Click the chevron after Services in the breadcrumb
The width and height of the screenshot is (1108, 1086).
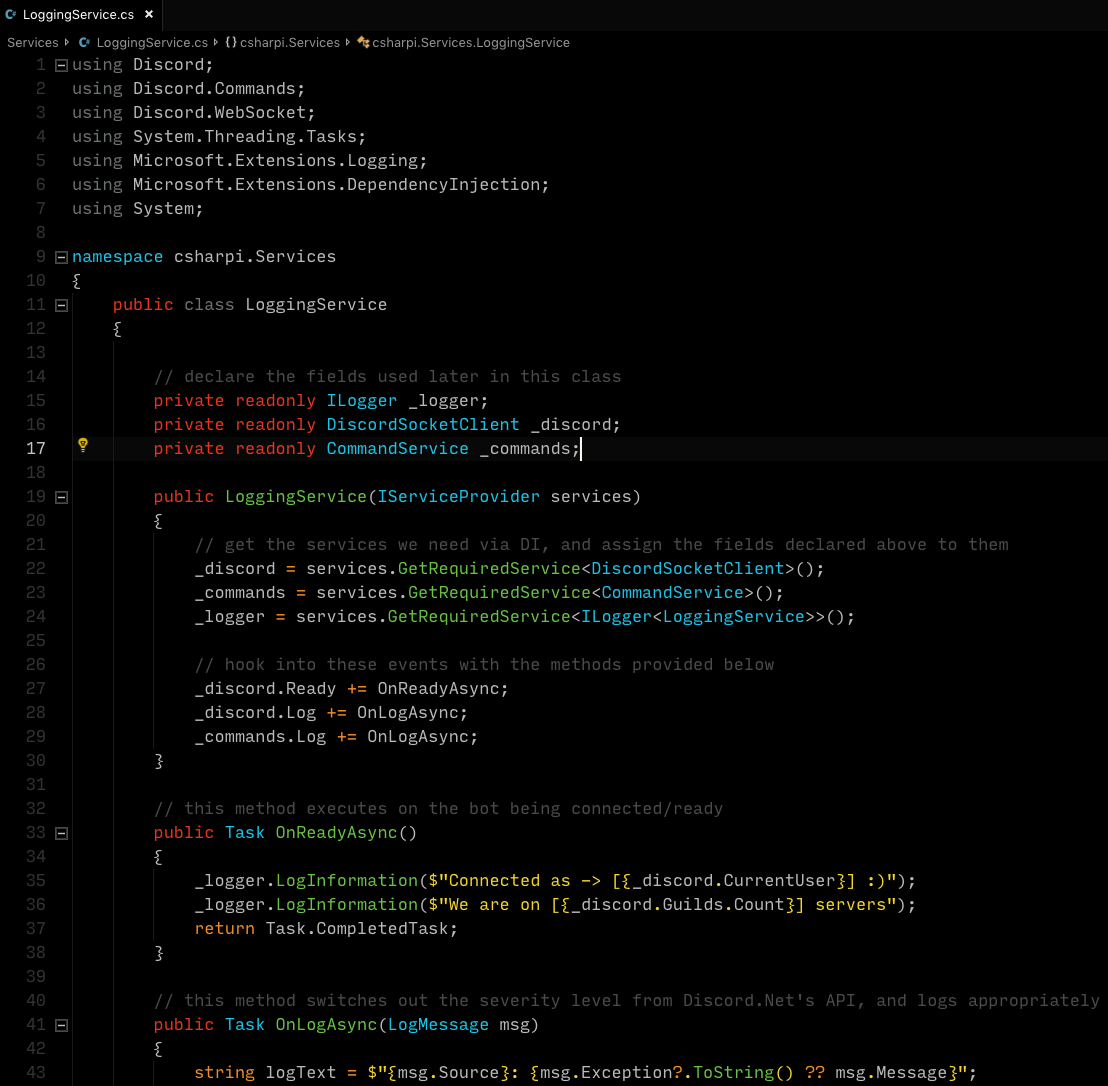[65, 42]
